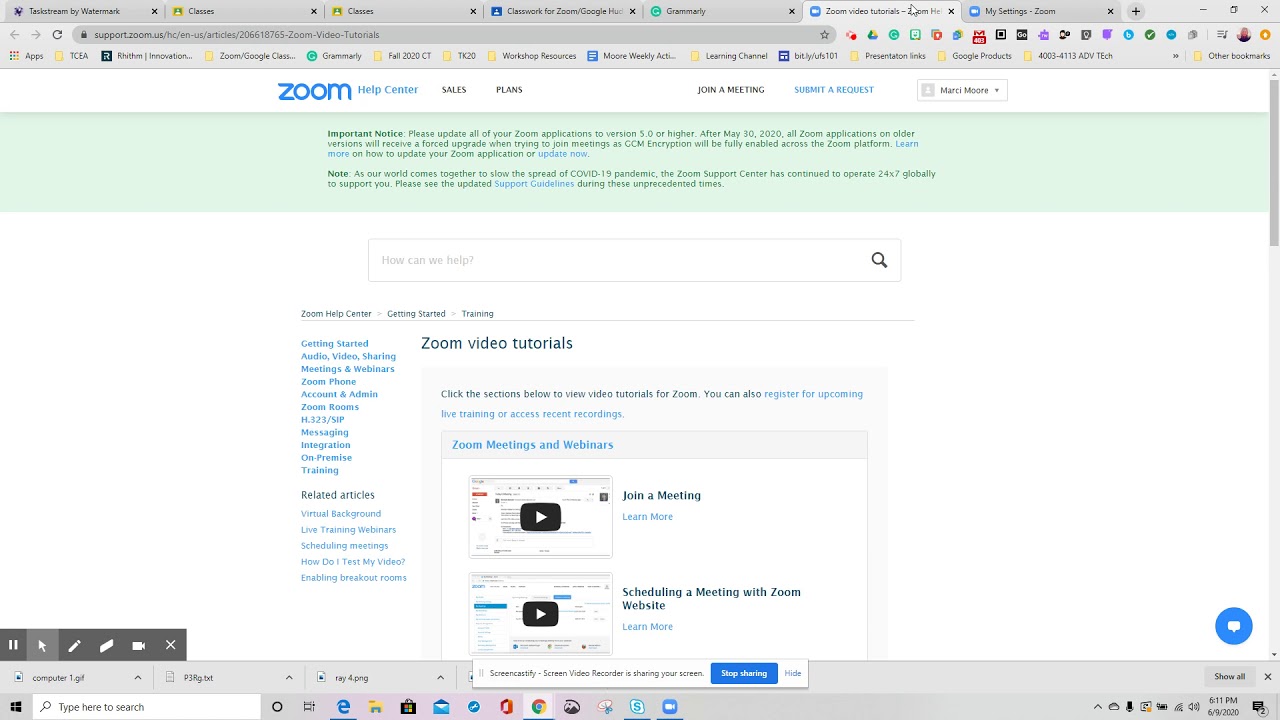Play the Scheduling a Meeting video
This screenshot has width=1280, height=720.
(540, 614)
